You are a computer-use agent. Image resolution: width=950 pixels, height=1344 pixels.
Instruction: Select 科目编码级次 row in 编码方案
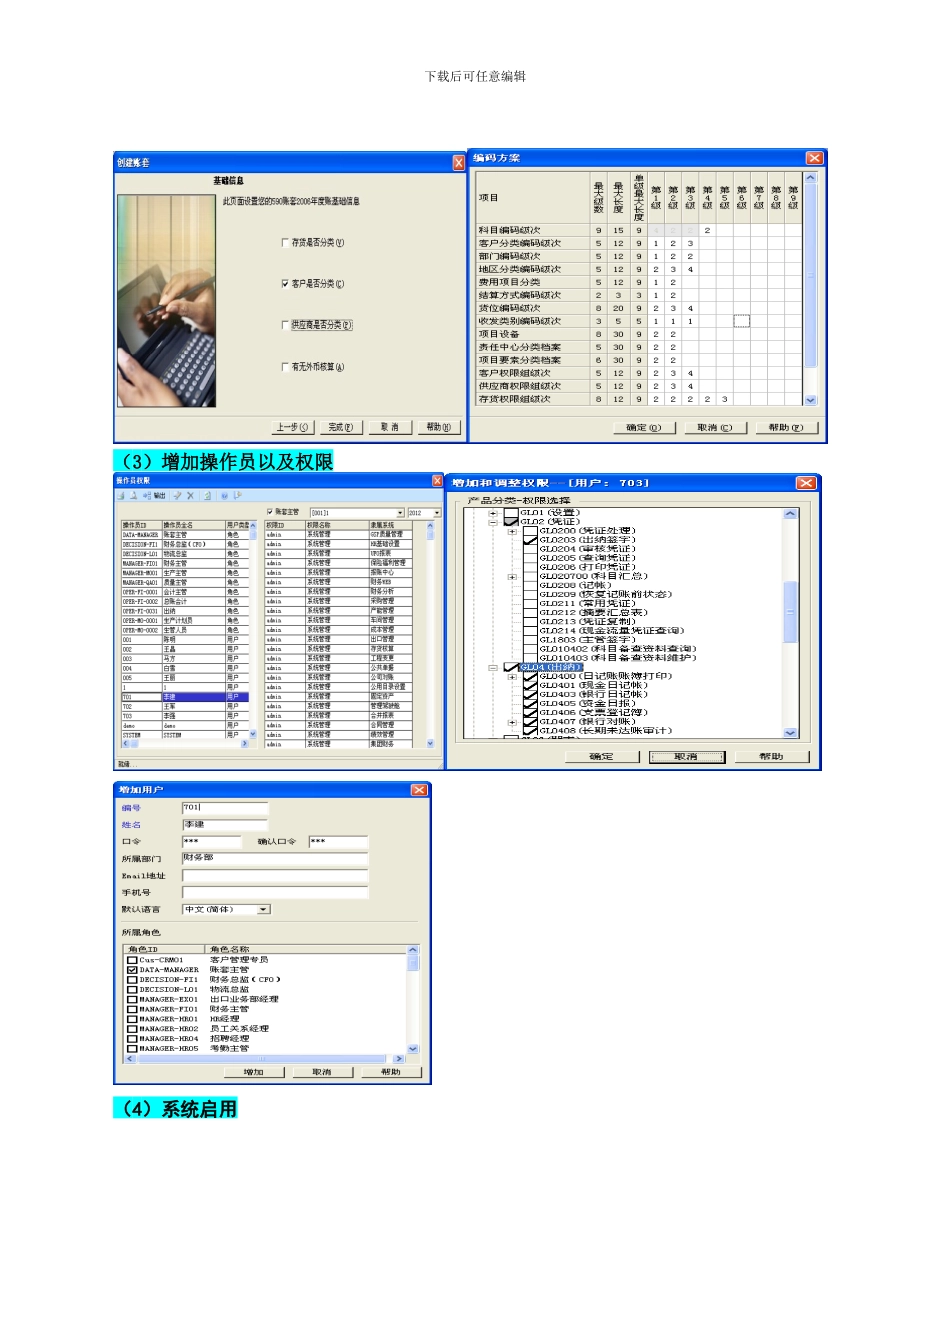[639, 230]
